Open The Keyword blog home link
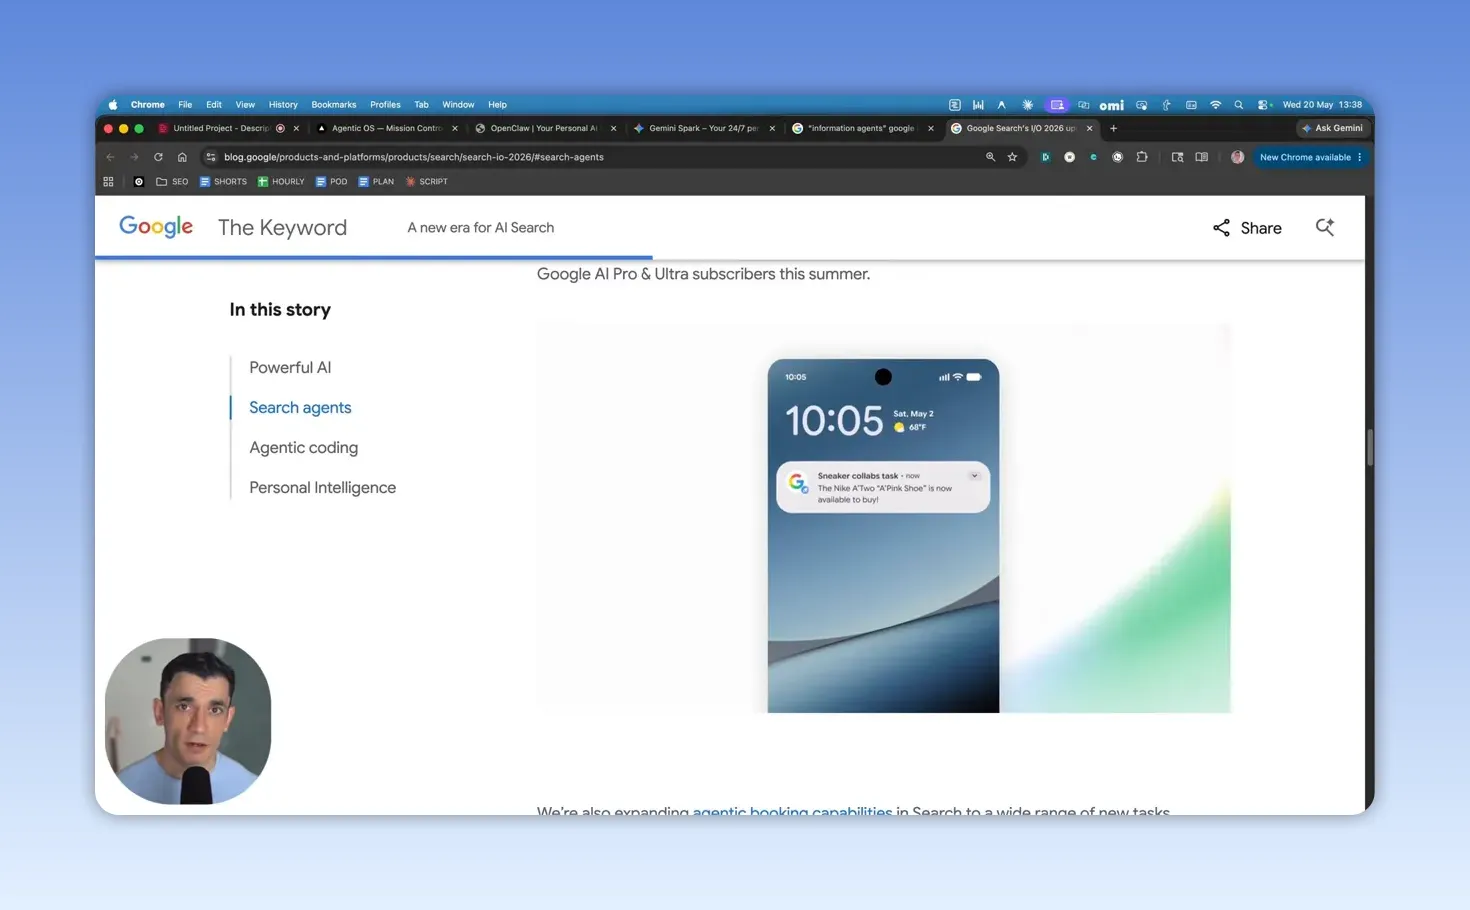Screen dimensions: 1470x910 click(x=282, y=227)
